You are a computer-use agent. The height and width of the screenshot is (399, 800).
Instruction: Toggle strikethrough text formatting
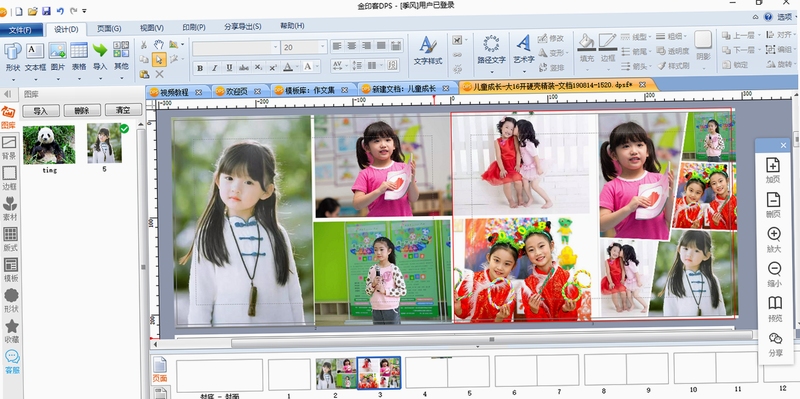244,67
